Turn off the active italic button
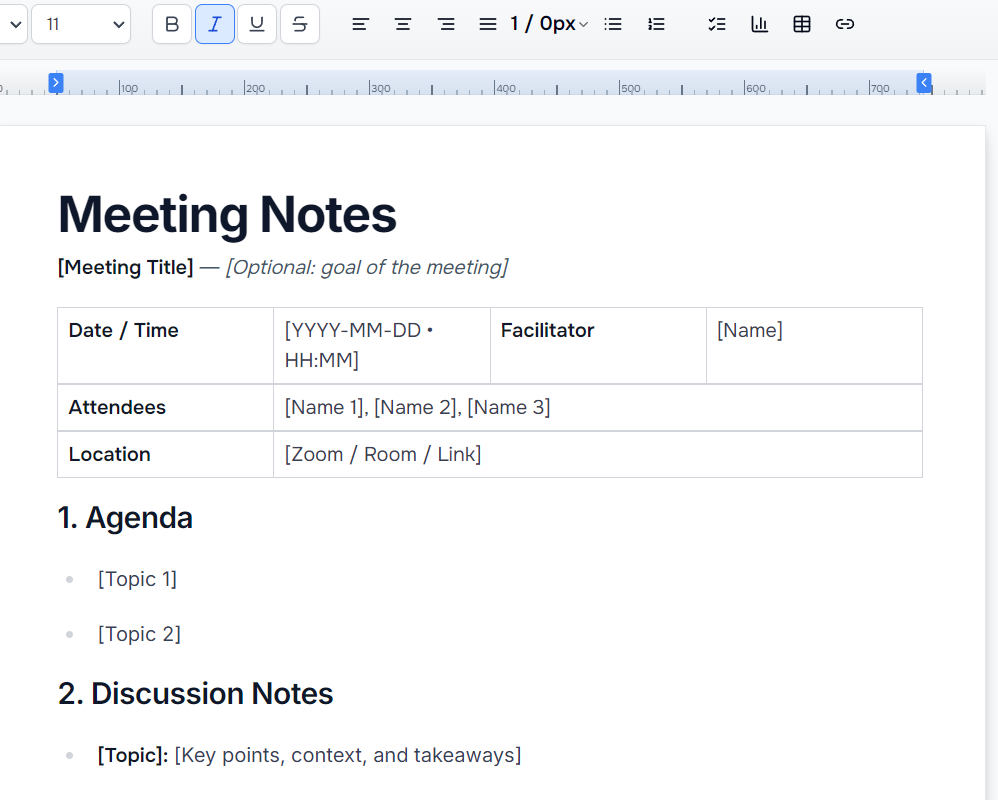This screenshot has width=998, height=800. pyautogui.click(x=215, y=24)
